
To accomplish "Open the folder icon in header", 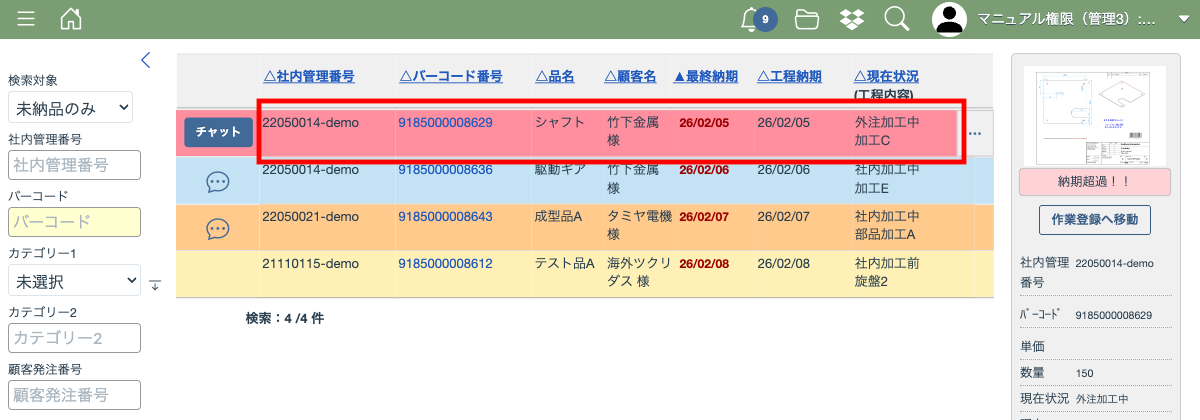I will pyautogui.click(x=806, y=19).
